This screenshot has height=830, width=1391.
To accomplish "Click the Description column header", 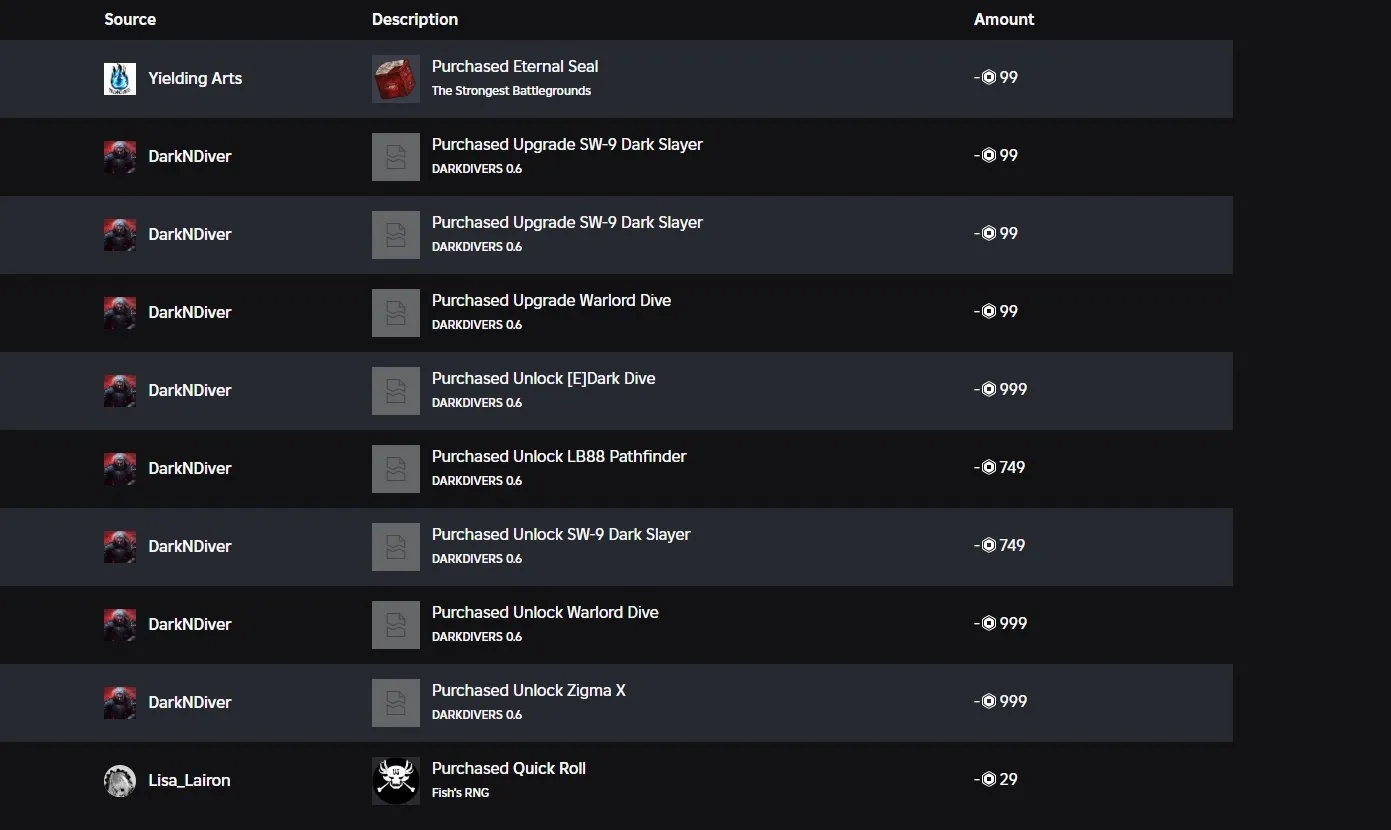I will tap(414, 19).
